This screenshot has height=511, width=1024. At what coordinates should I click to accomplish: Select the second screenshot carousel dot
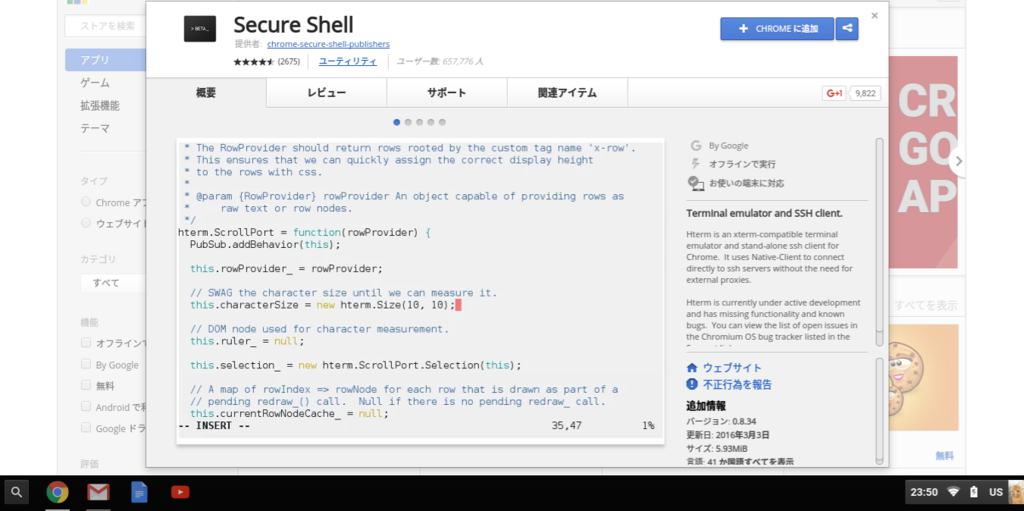pos(408,122)
